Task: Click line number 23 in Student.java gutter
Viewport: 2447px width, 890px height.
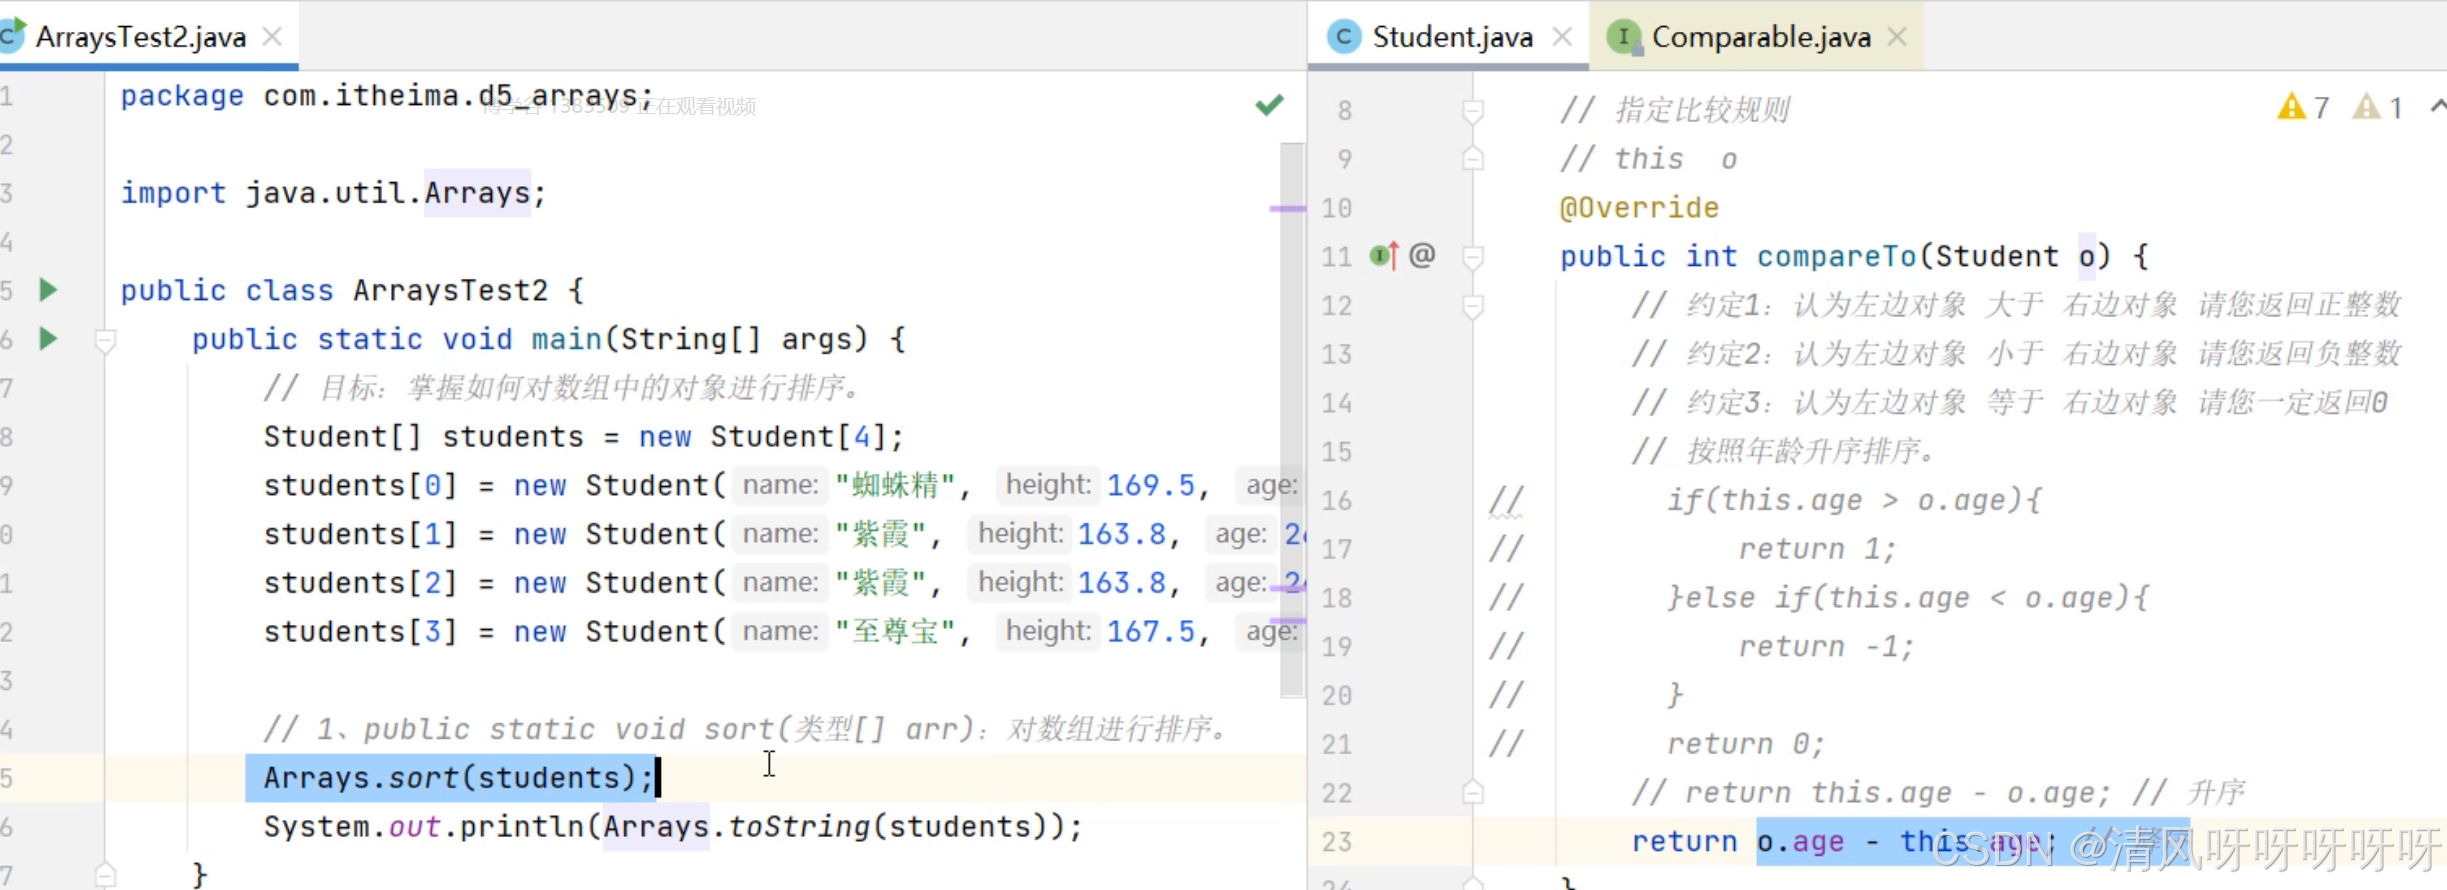Action: click(x=1336, y=842)
